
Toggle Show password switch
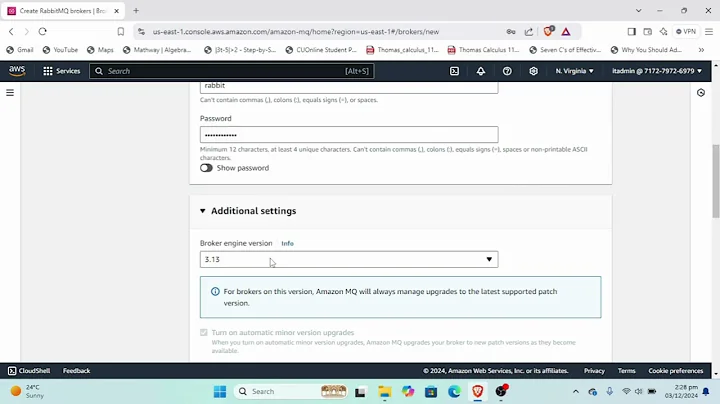point(206,168)
